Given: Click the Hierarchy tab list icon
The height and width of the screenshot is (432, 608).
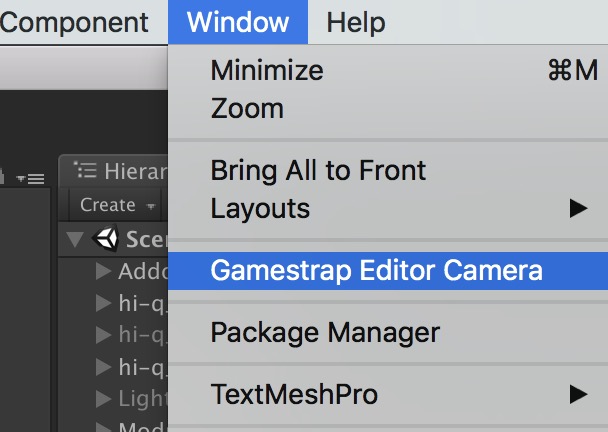Looking at the screenshot, I should pyautogui.click(x=85, y=170).
